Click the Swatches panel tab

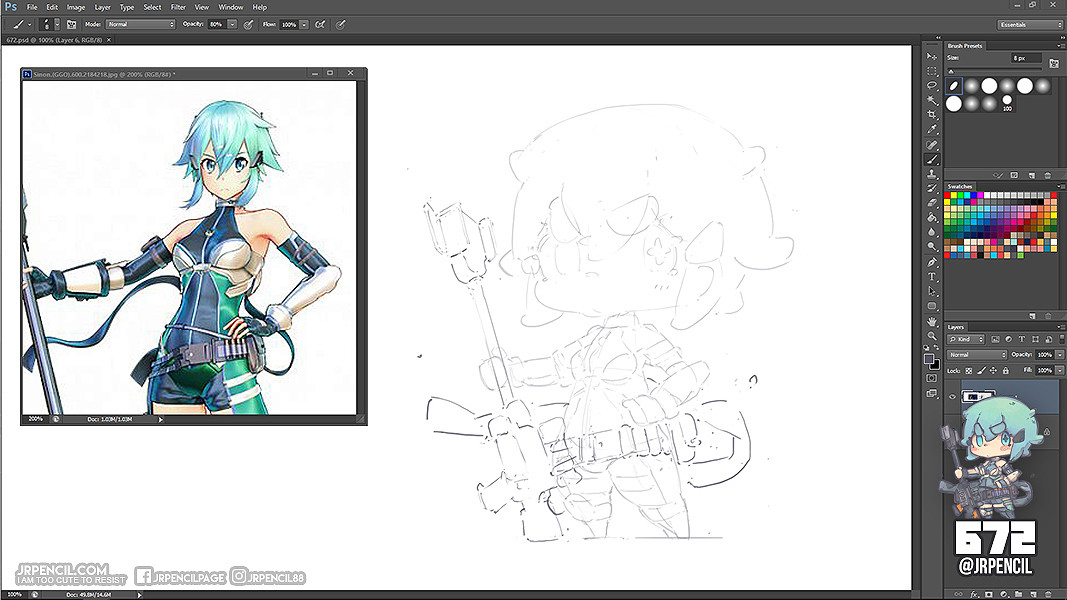(959, 186)
